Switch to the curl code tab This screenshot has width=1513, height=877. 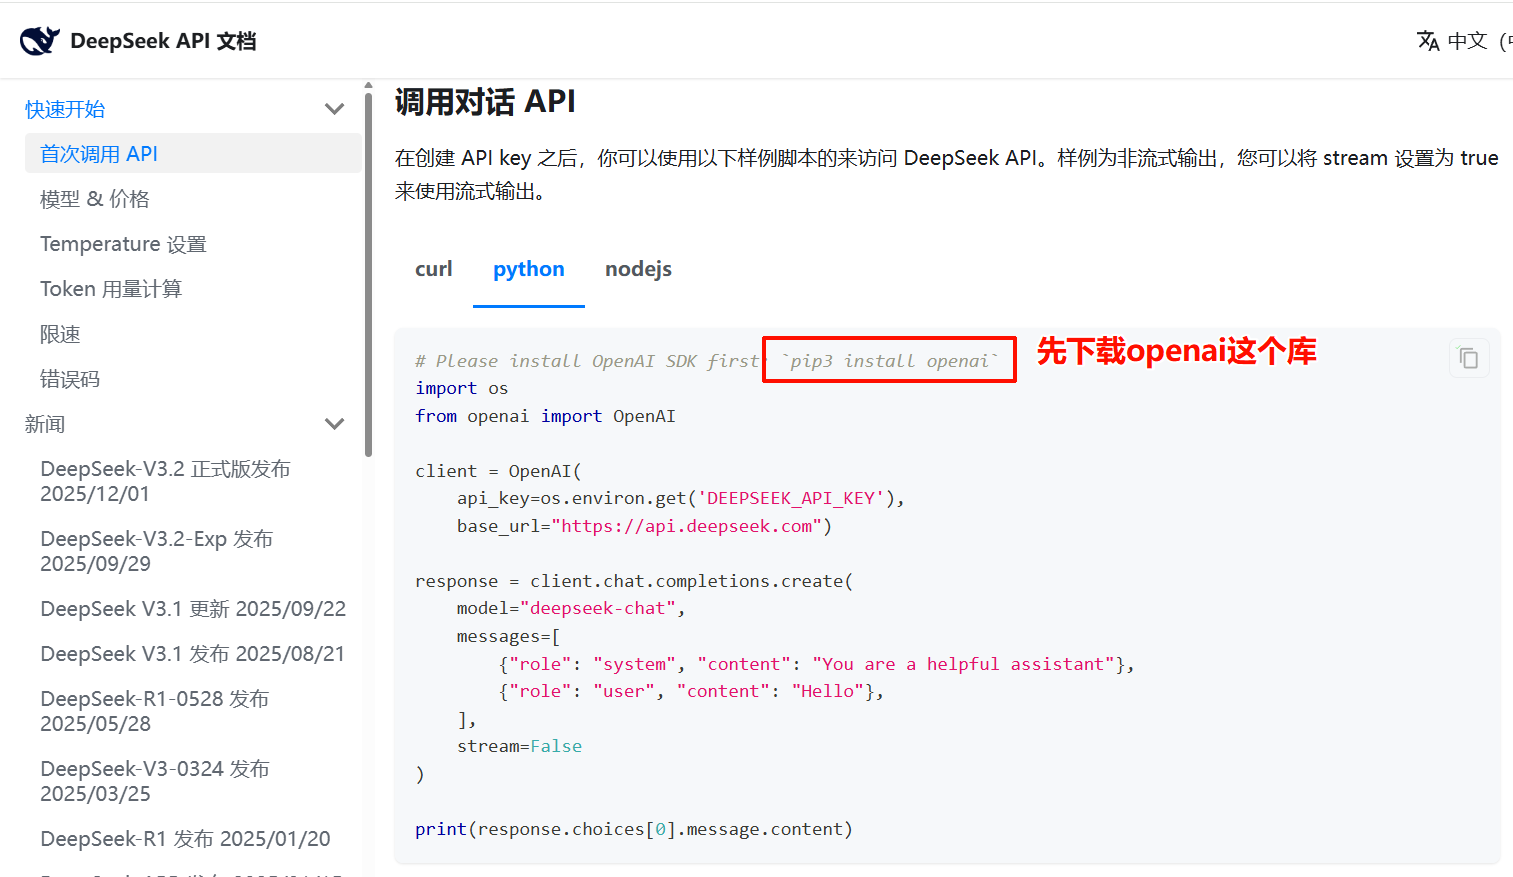434,269
